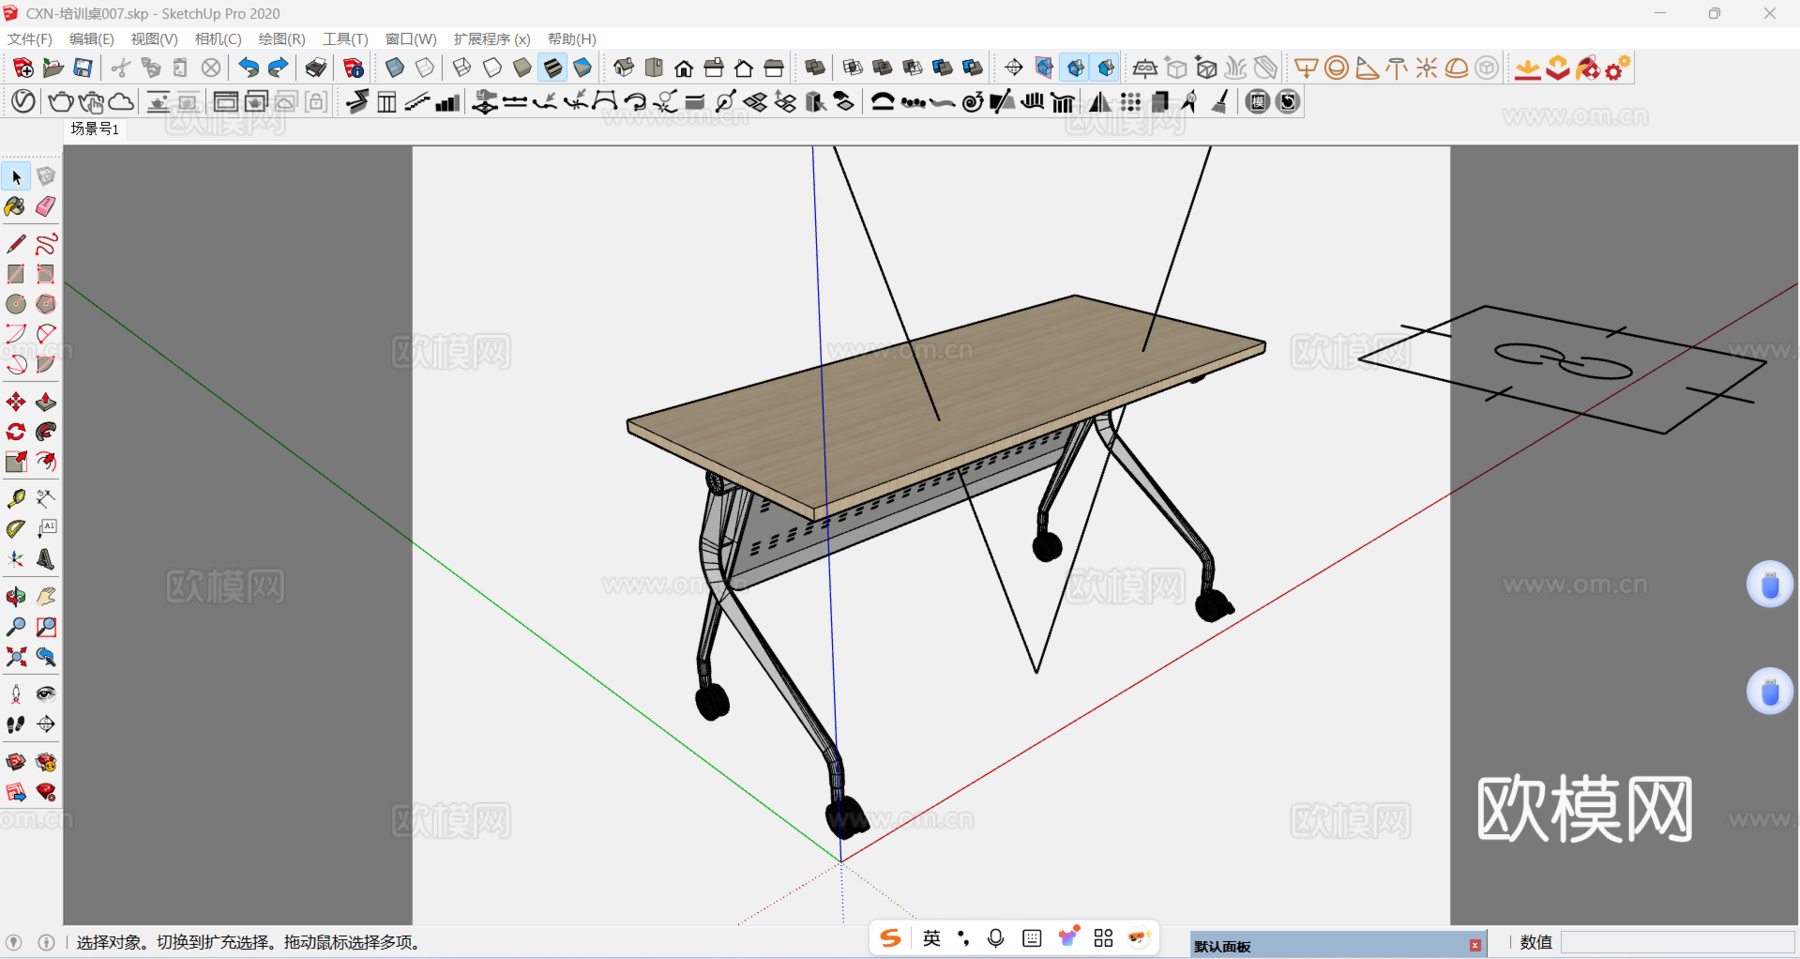Viewport: 1800px width, 959px height.
Task: Open the 帮助(H) menu
Action: (572, 39)
